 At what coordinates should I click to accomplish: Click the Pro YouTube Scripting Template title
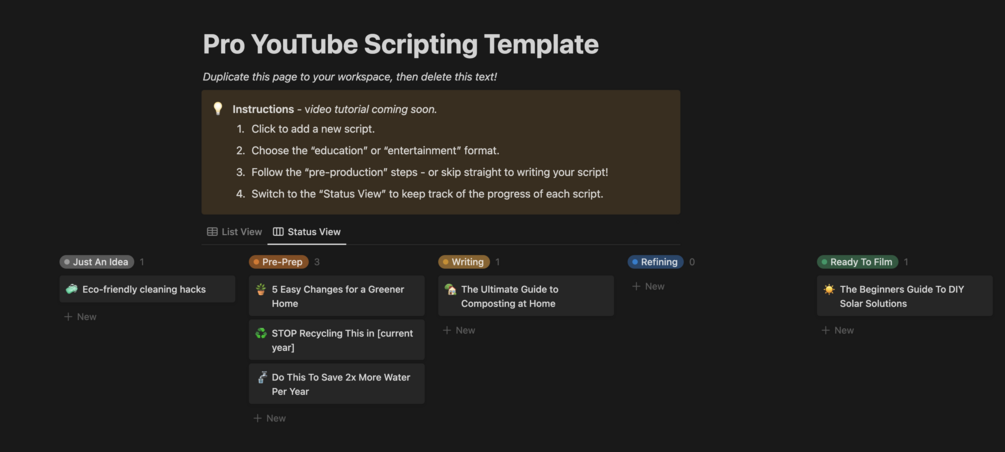[401, 44]
